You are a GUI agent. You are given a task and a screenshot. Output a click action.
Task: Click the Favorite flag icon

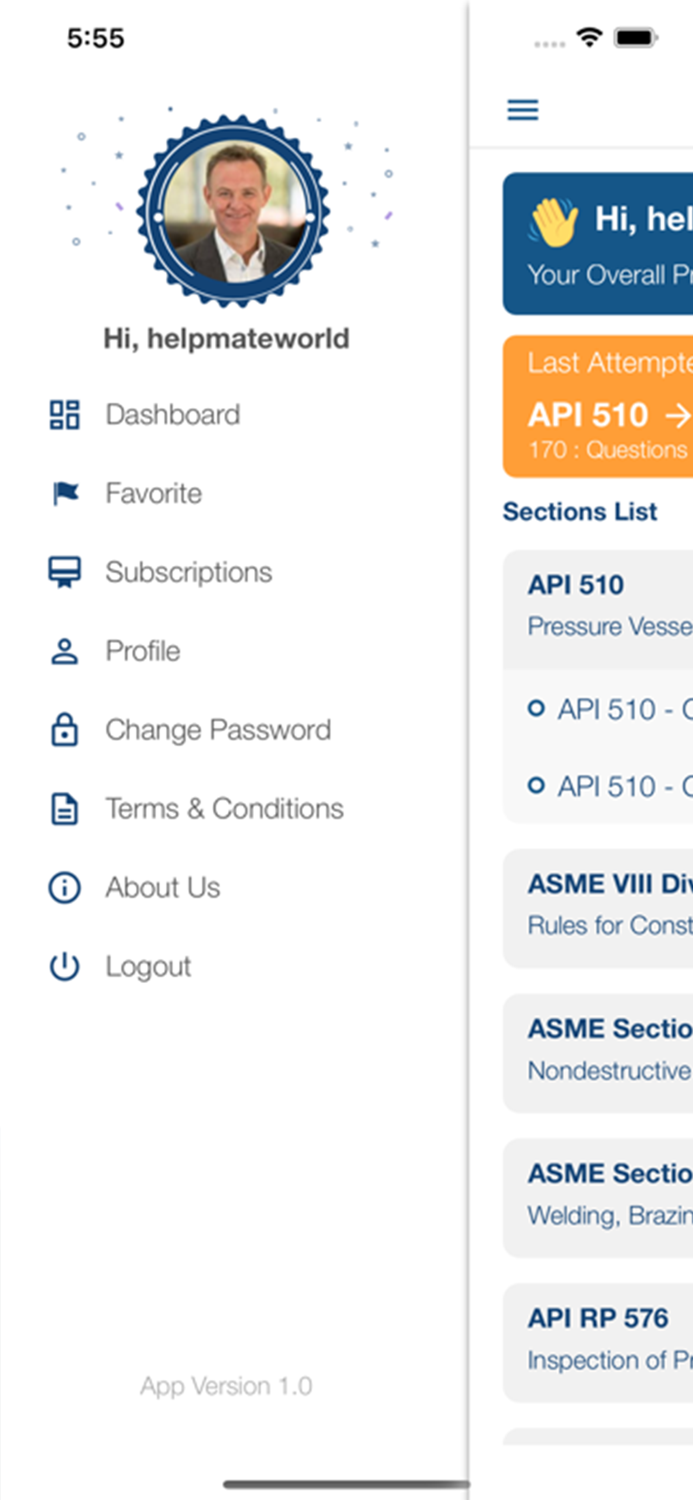click(x=63, y=492)
